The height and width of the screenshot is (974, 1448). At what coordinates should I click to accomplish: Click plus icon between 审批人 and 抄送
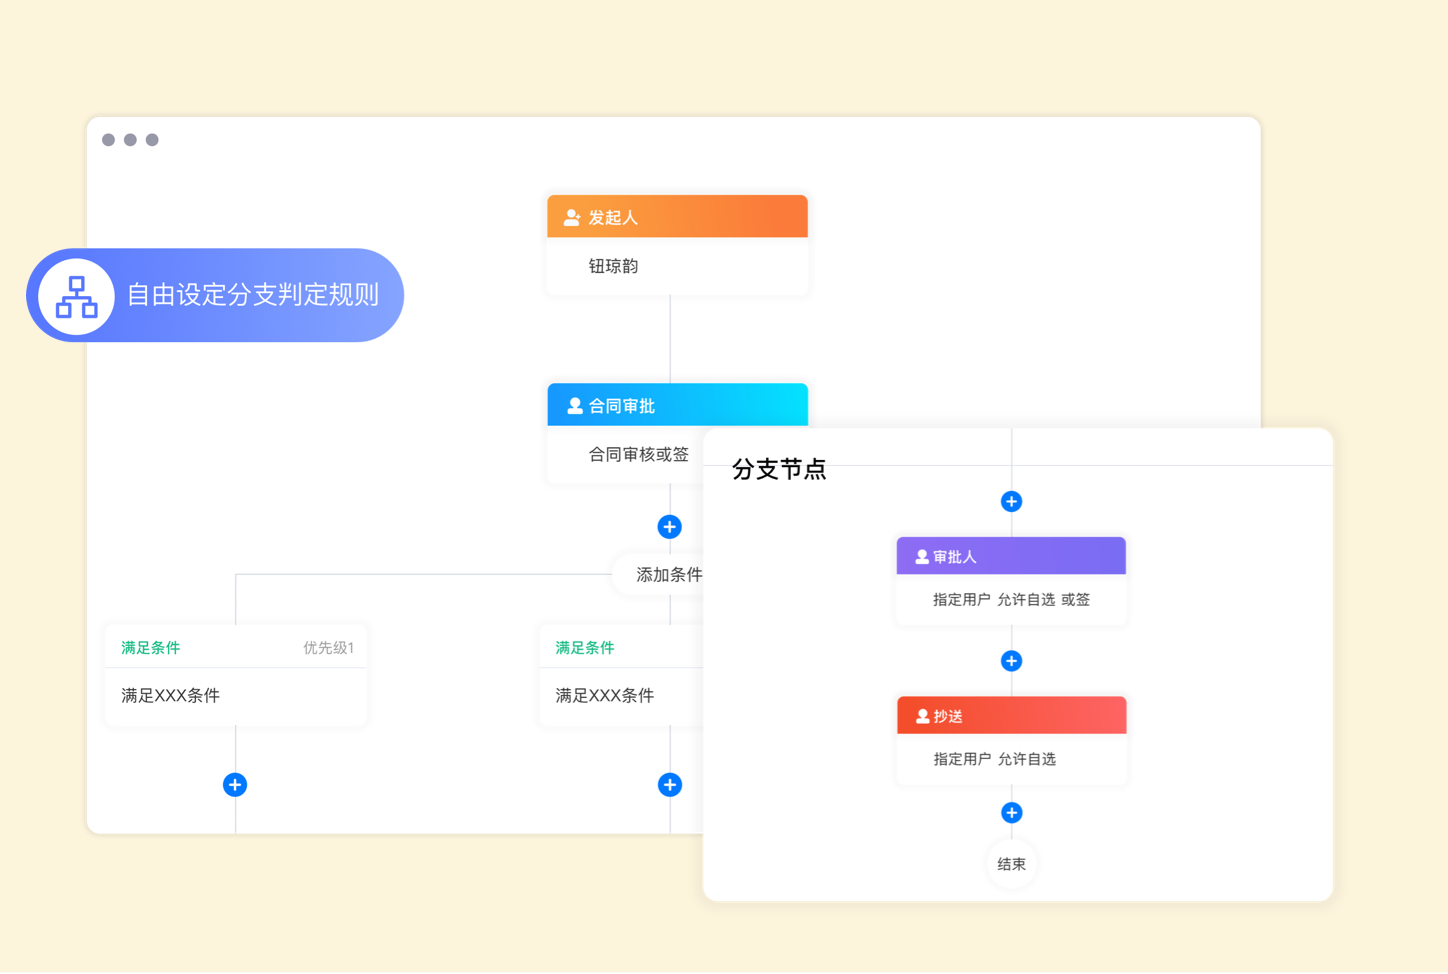tap(1011, 661)
